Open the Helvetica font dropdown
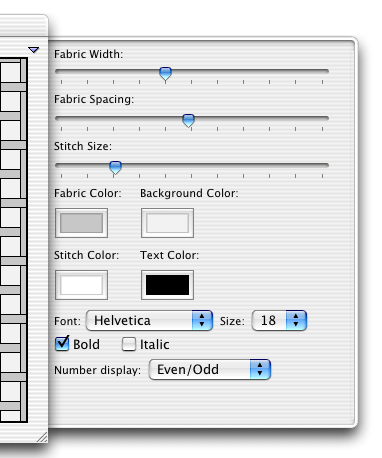The height and width of the screenshot is (458, 382). (149, 321)
